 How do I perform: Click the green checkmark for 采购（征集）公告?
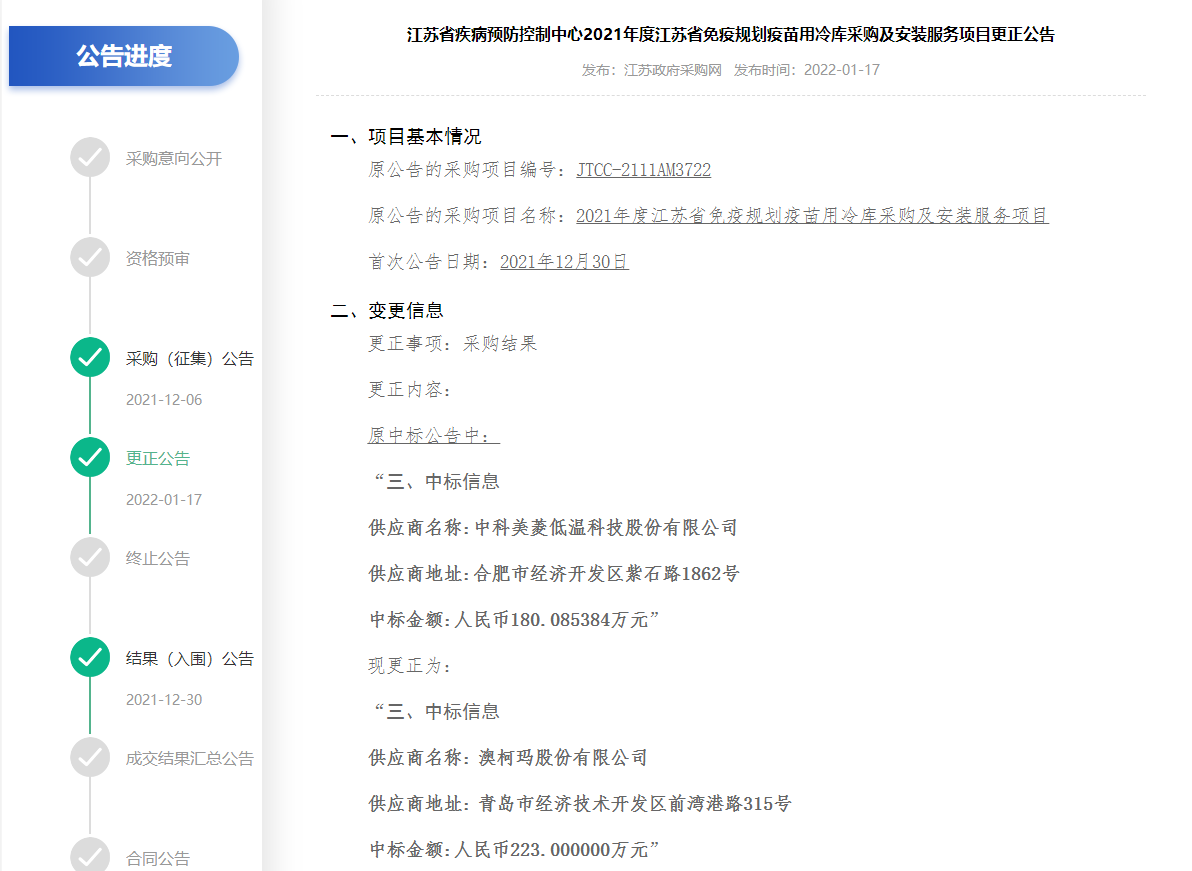tap(90, 357)
